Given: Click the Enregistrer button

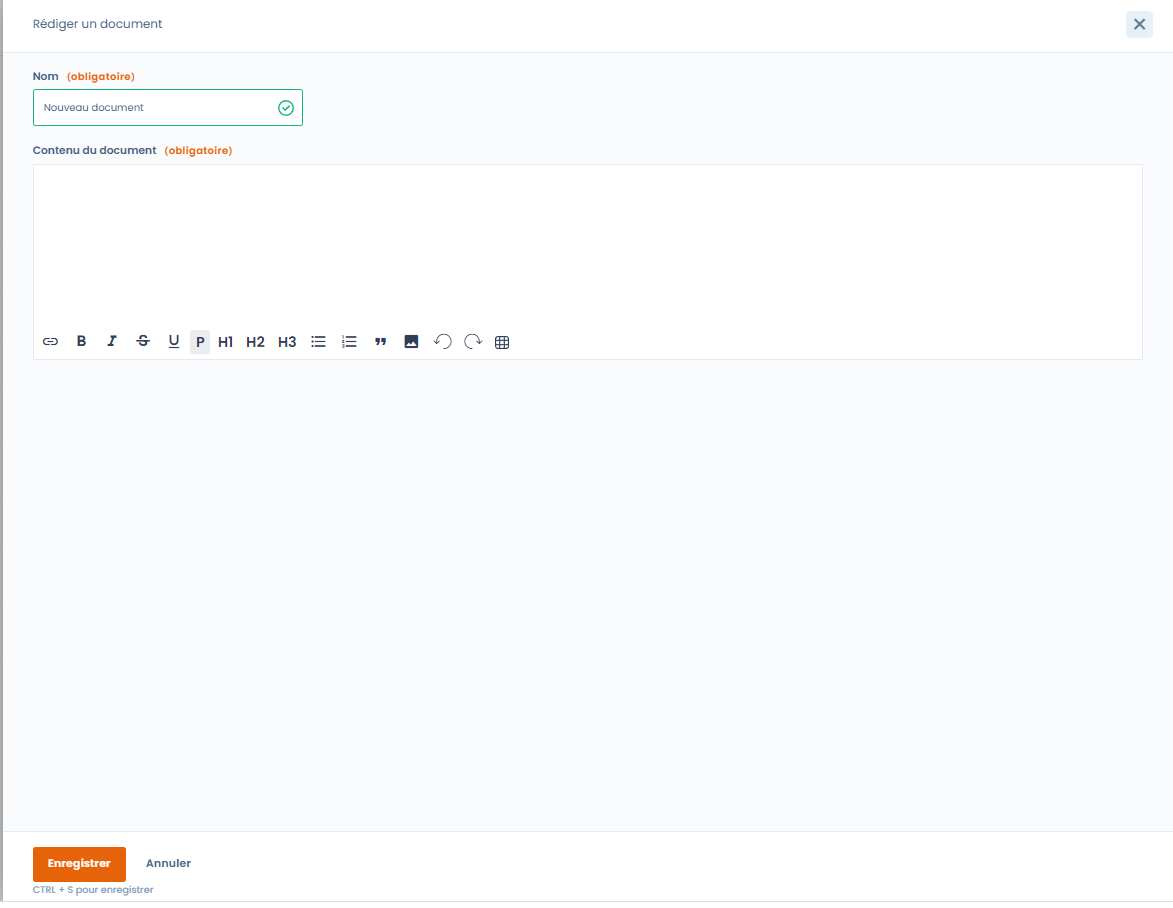Looking at the screenshot, I should point(79,864).
